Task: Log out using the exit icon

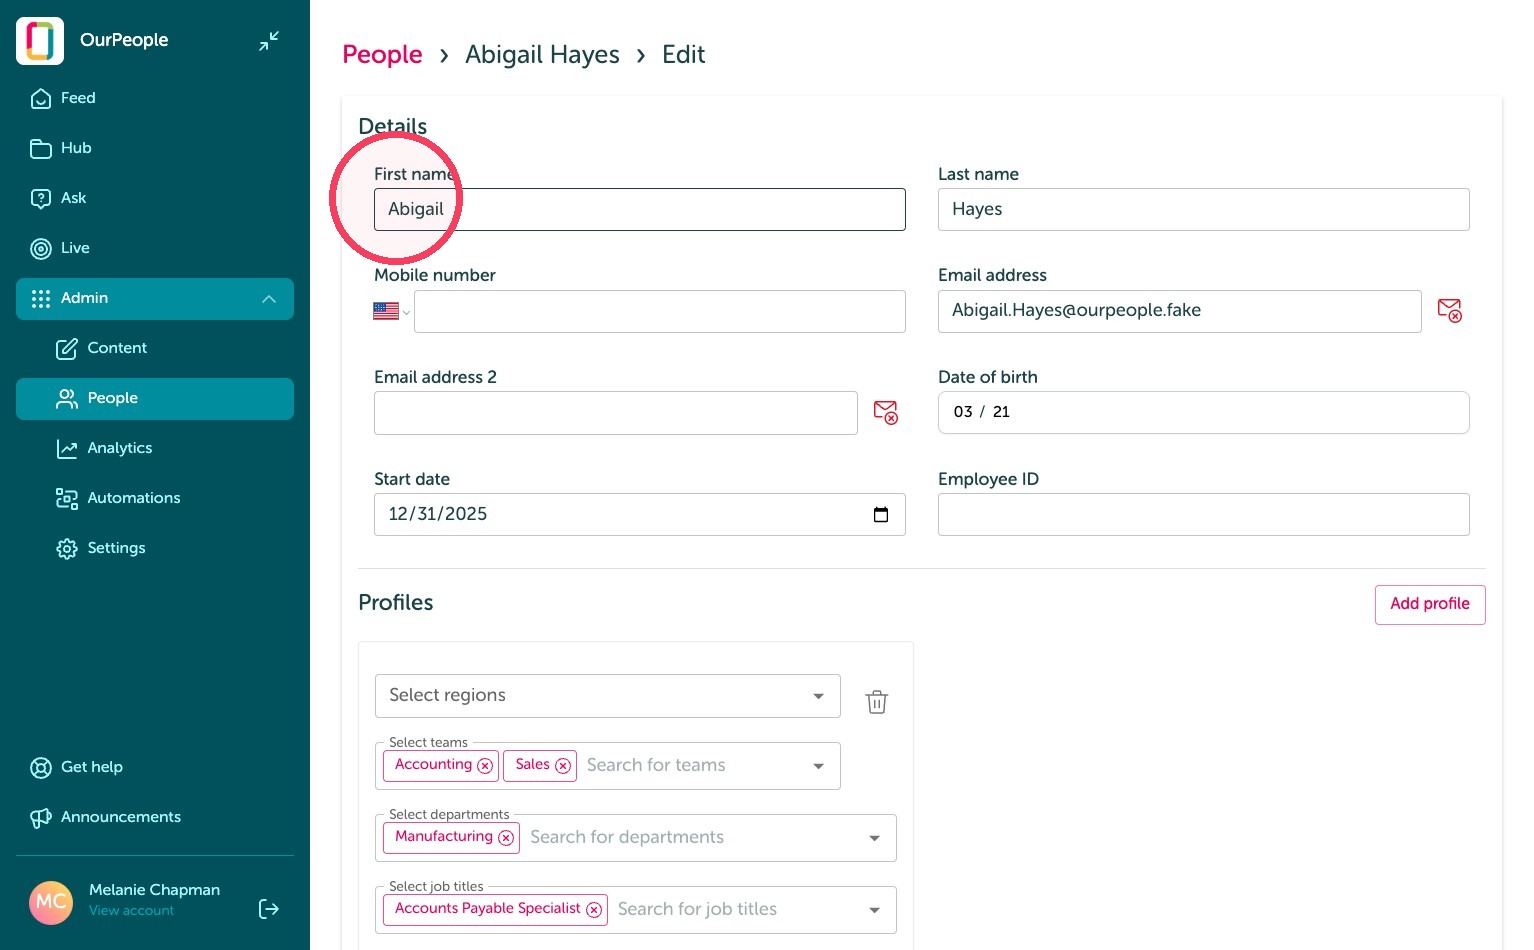Action: (x=269, y=908)
